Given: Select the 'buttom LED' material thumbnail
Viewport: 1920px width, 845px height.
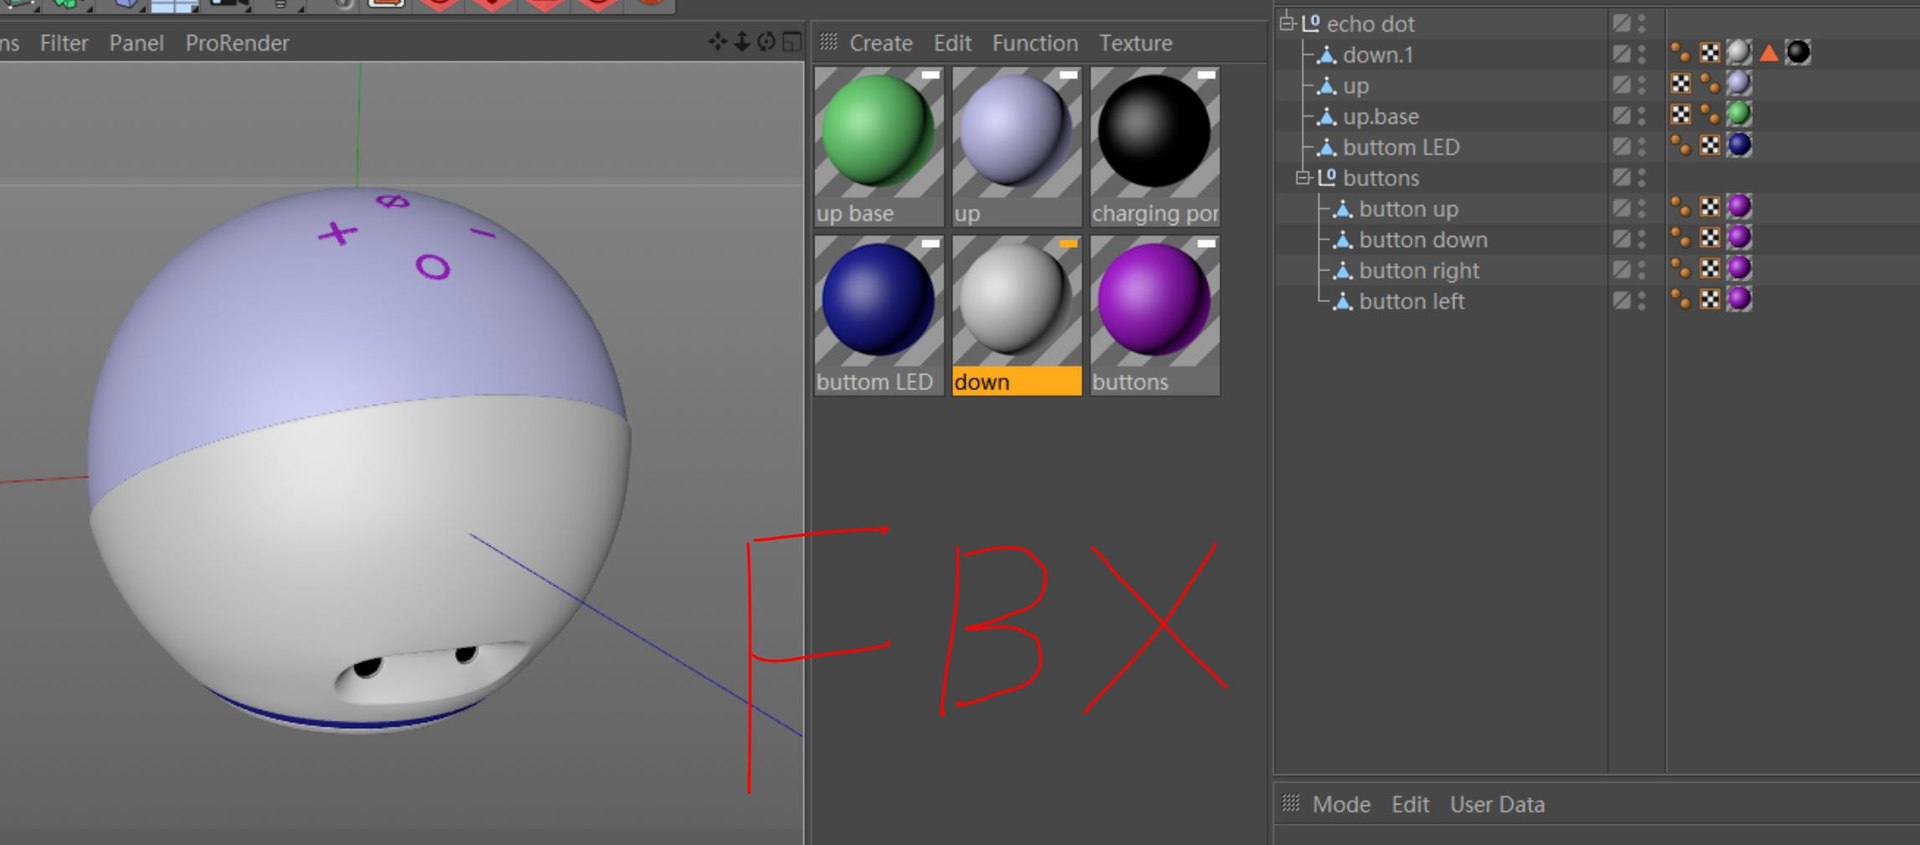Looking at the screenshot, I should [x=879, y=301].
